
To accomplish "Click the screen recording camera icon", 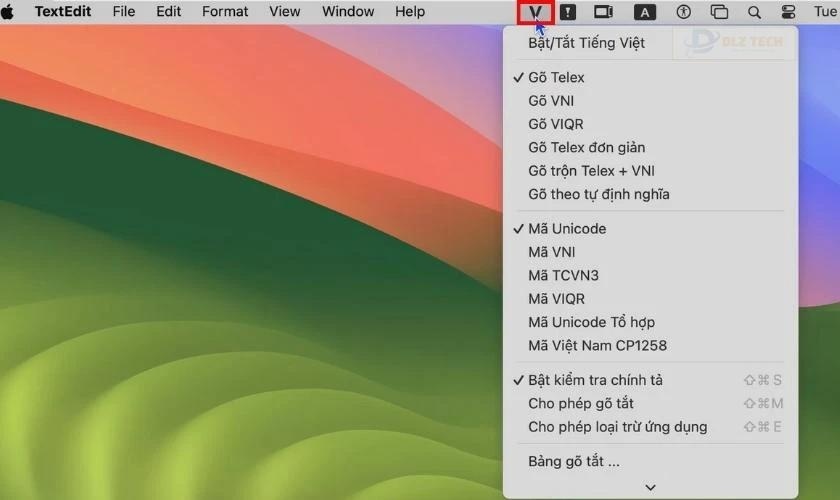I will (x=603, y=12).
